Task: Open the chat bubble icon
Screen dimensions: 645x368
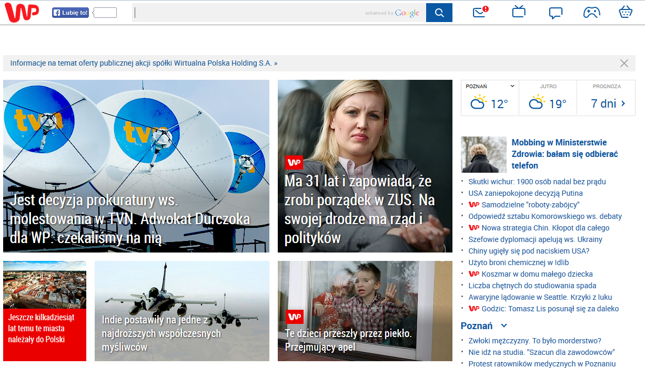Action: coord(555,13)
